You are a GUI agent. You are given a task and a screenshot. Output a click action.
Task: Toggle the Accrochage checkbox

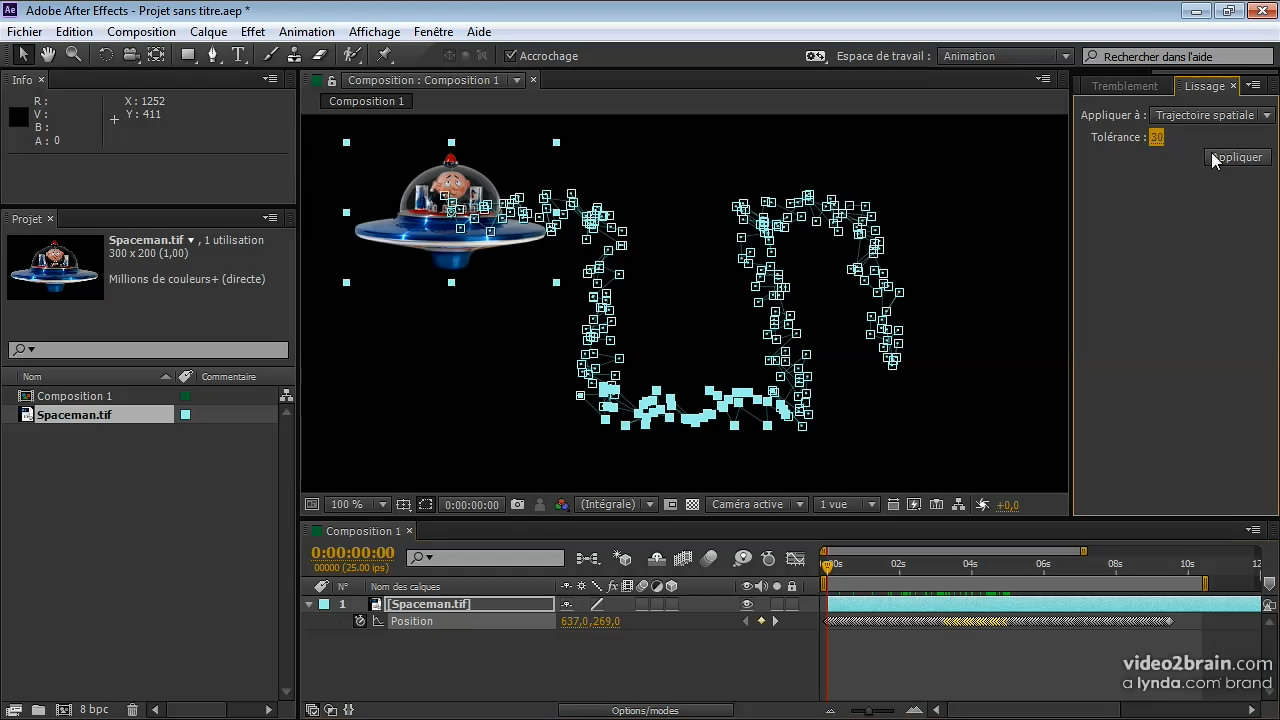coord(511,56)
